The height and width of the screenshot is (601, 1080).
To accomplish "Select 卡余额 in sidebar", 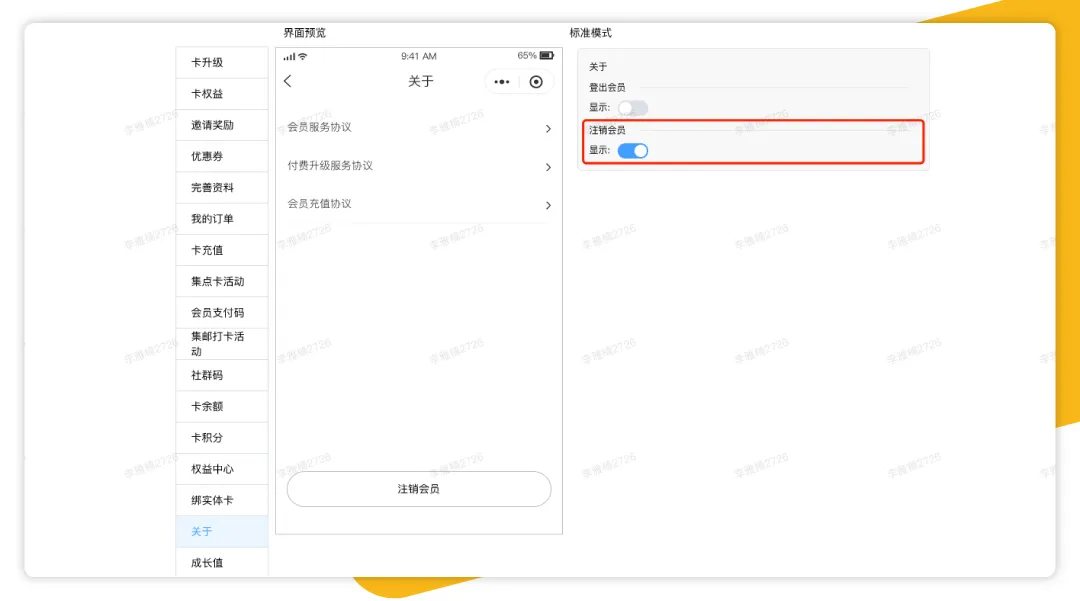I will coord(222,407).
